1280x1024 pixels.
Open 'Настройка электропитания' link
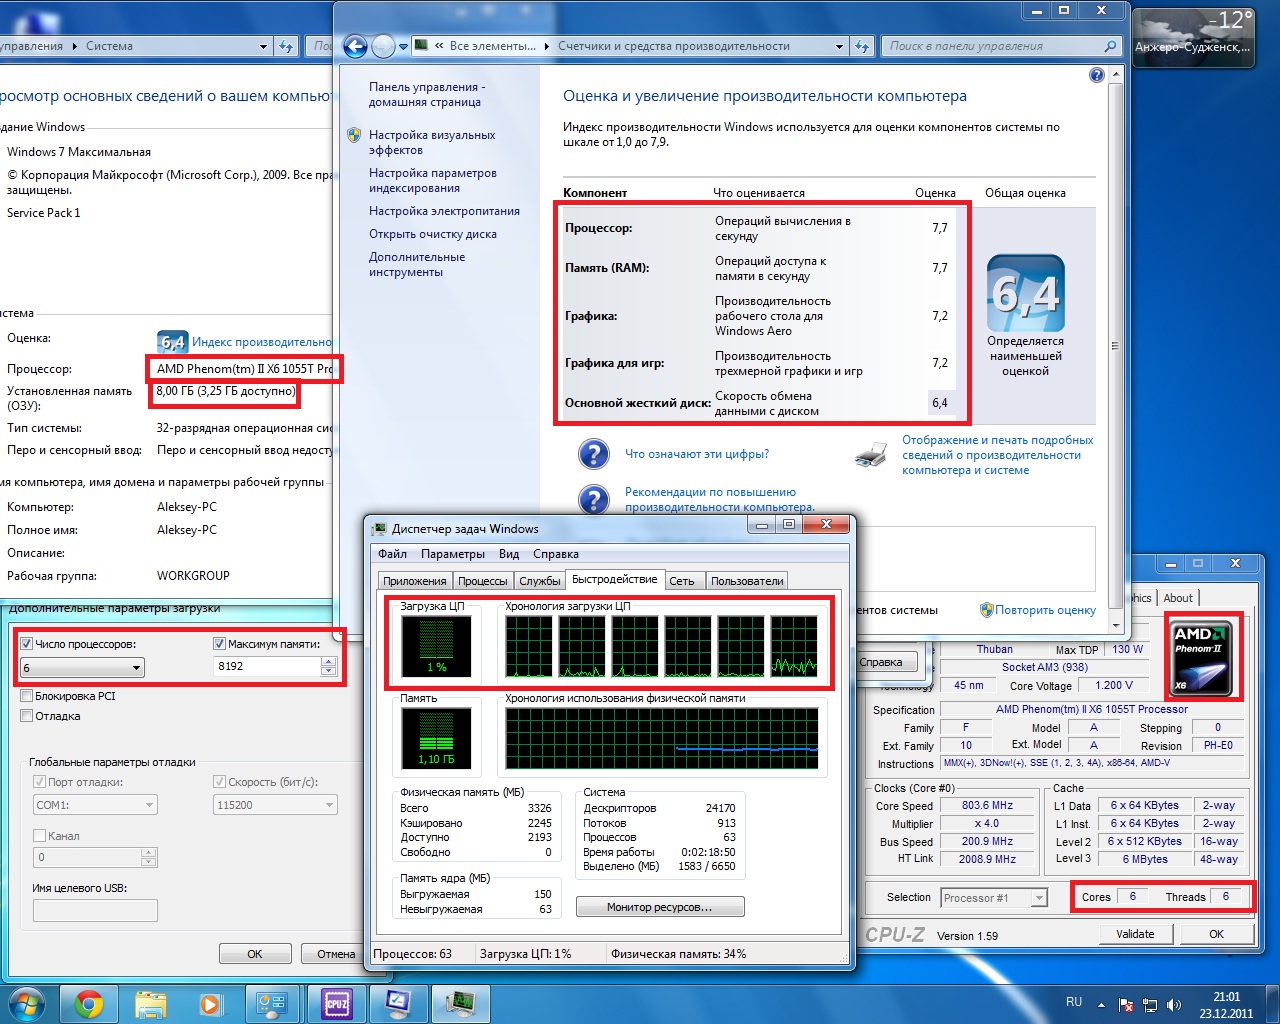(x=444, y=211)
